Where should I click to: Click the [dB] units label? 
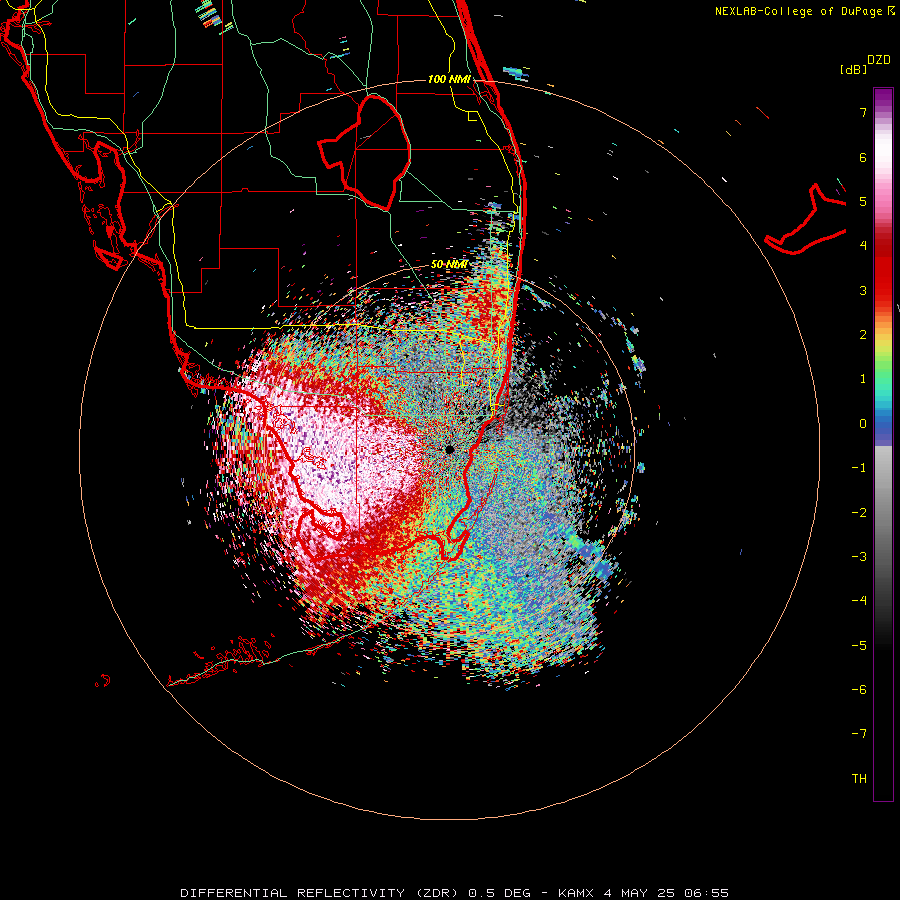pos(854,70)
